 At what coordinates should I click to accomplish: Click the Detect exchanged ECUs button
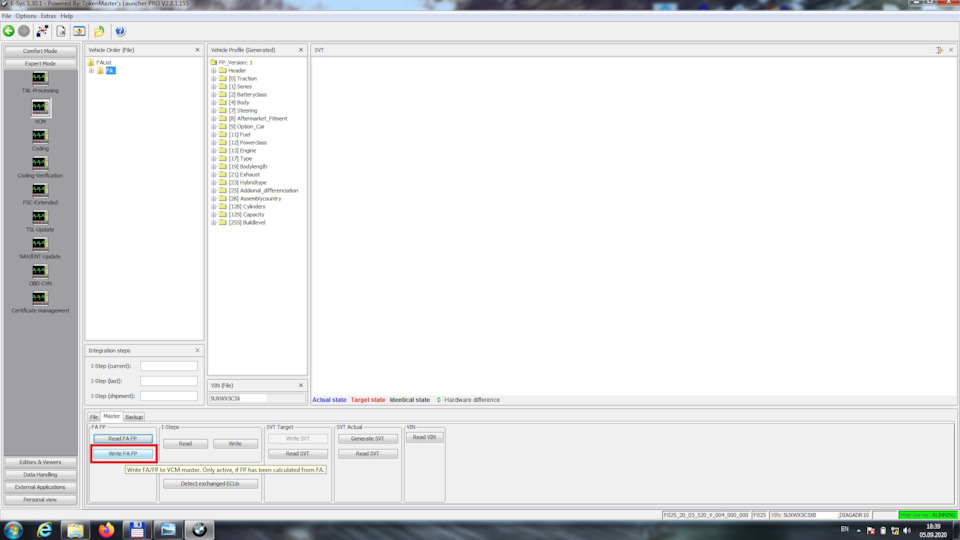(x=210, y=484)
